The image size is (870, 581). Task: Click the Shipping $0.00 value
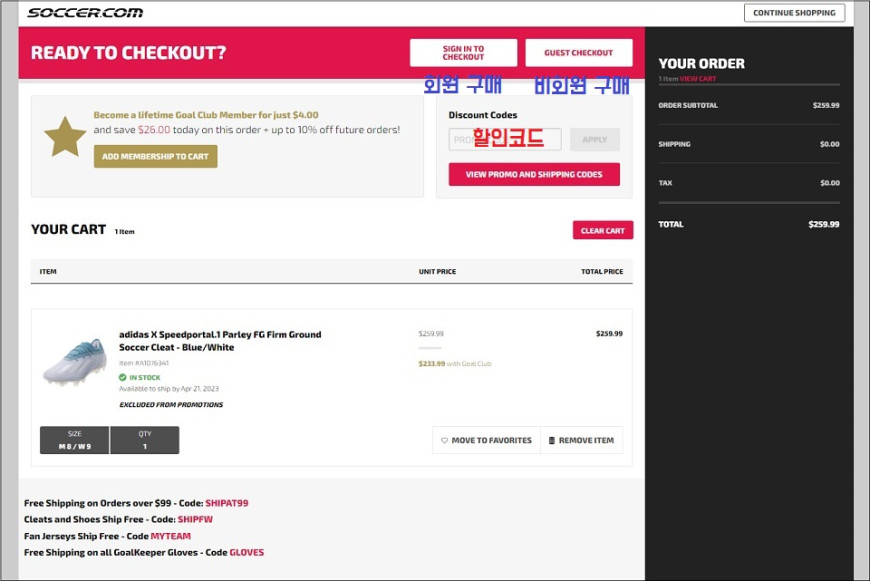829,144
